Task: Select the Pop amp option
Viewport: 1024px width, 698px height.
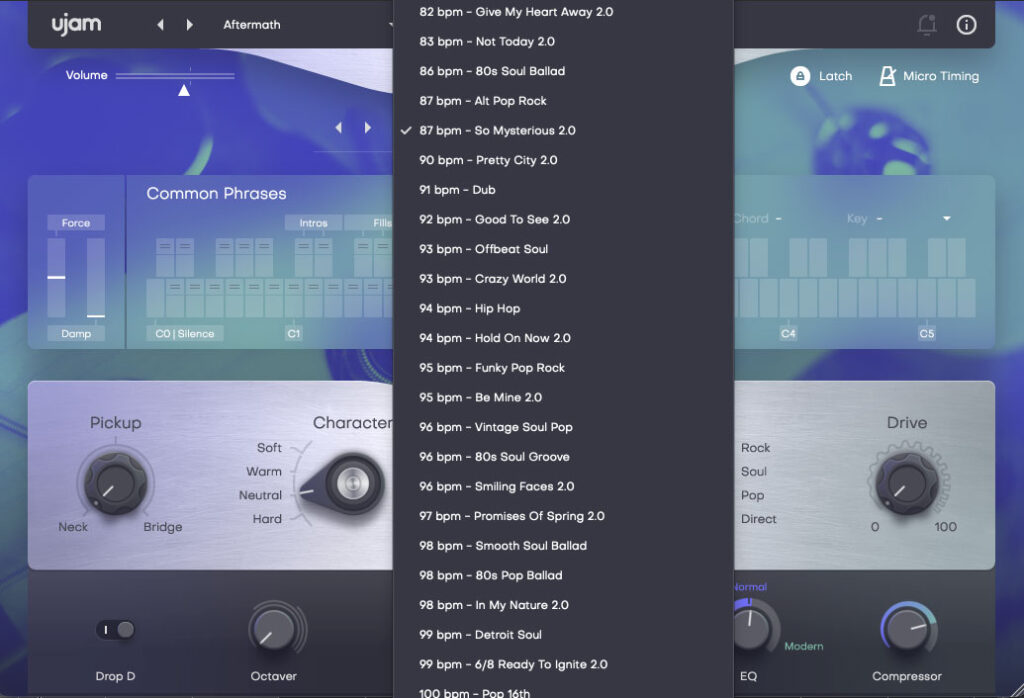Action: [x=752, y=495]
